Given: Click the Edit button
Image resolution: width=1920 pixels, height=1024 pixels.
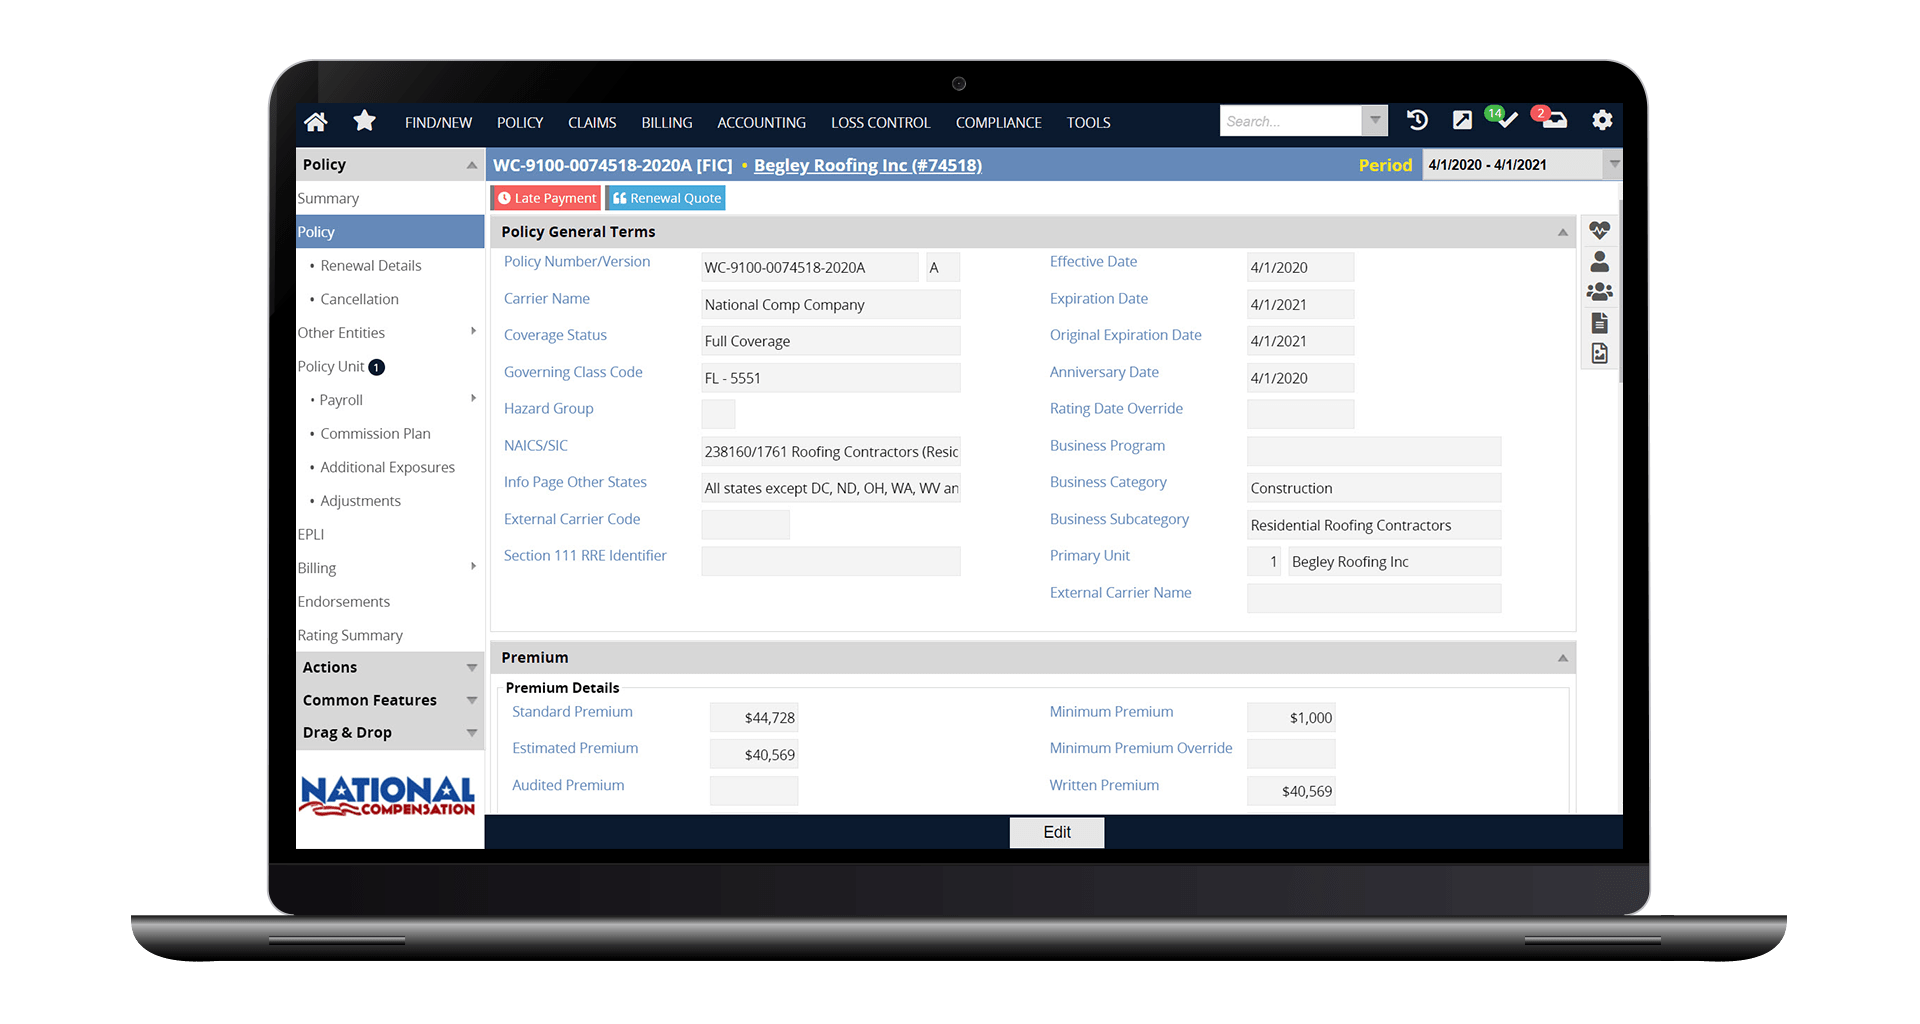Looking at the screenshot, I should point(1057,832).
